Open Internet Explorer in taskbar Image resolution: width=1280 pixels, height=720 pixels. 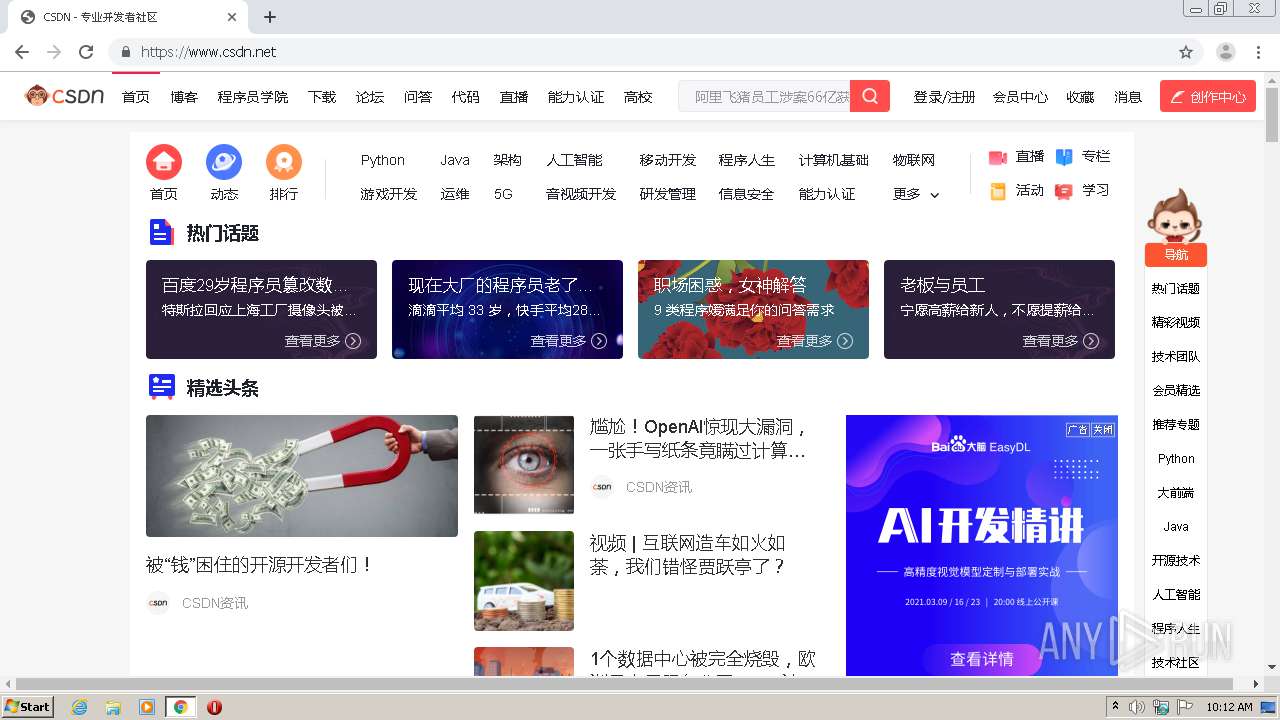click(79, 707)
